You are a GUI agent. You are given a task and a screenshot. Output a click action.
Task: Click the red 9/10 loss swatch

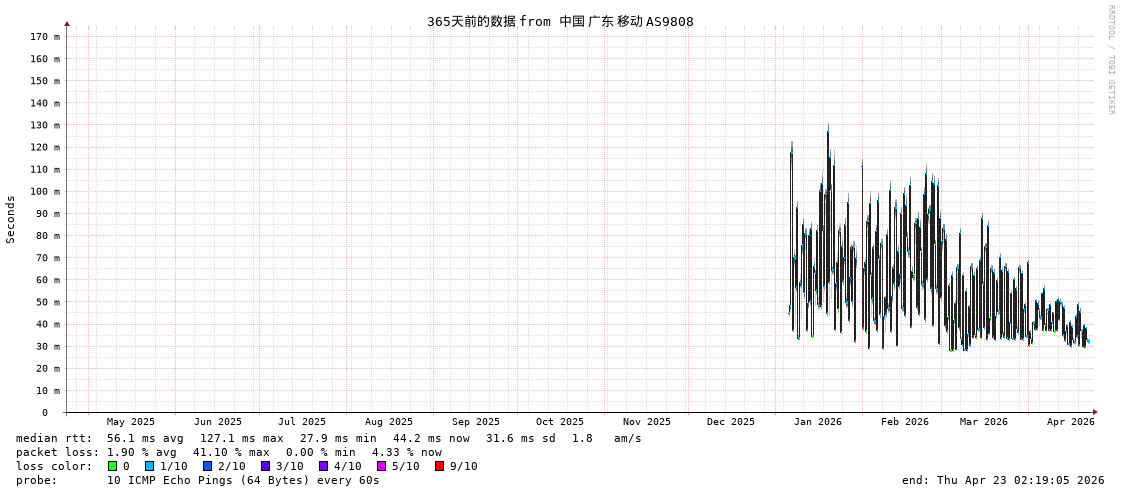(440, 466)
